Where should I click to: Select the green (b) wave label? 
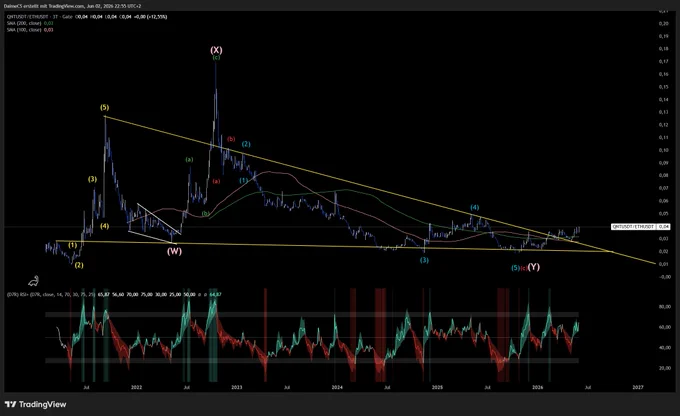[206, 213]
